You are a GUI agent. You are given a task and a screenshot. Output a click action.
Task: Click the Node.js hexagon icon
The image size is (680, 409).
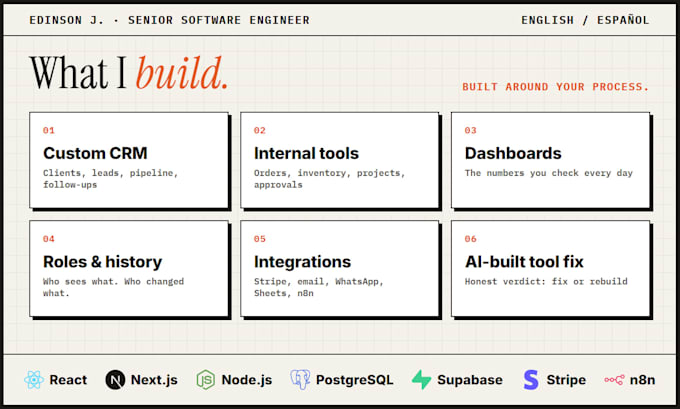tap(206, 380)
